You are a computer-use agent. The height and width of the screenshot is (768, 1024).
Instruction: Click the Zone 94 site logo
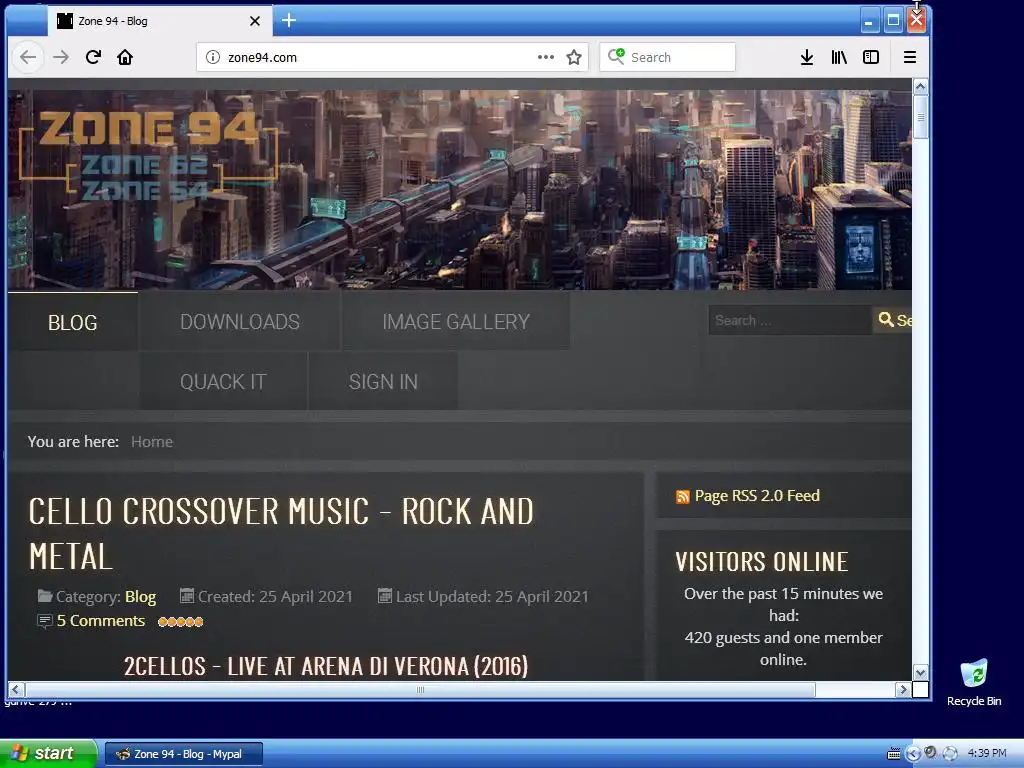point(148,155)
